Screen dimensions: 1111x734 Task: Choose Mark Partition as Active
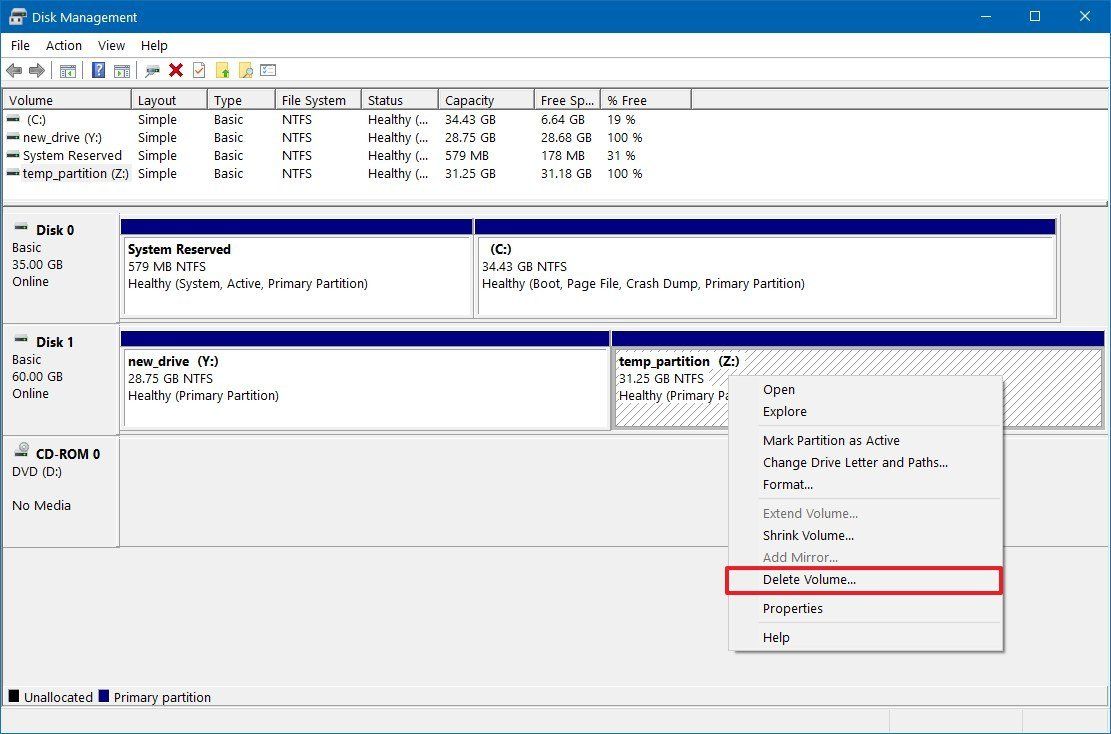click(x=831, y=440)
